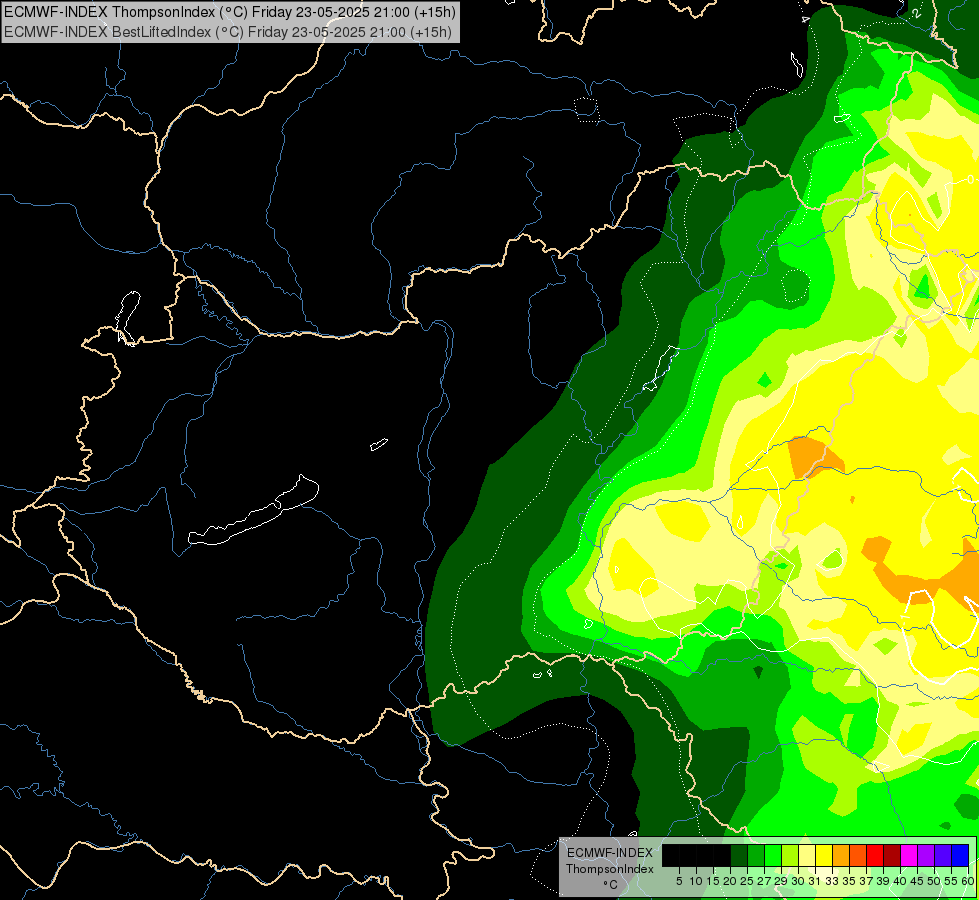Click the legend's "ThompsonIndex" label
979x900 pixels.
(610, 869)
